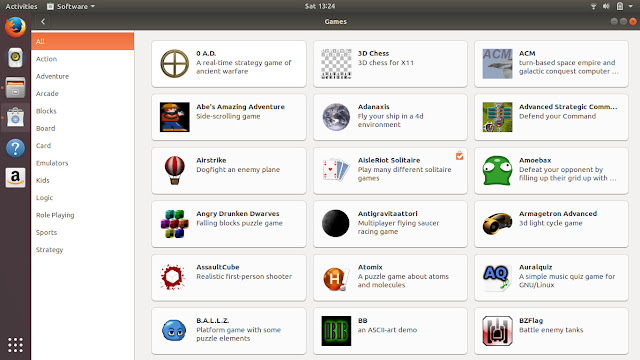This screenshot has height=360, width=640.
Task: Select the All category
Action: tap(82, 41)
